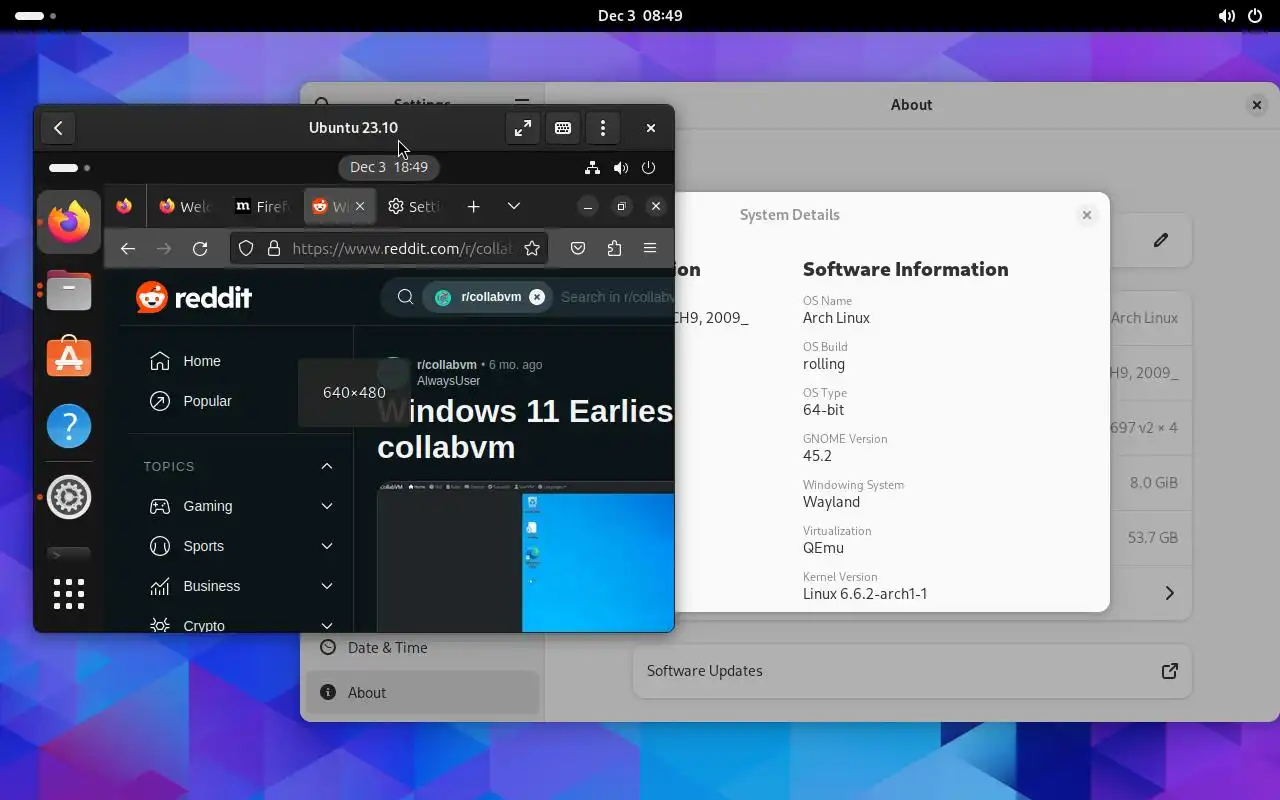The width and height of the screenshot is (1280, 800).
Task: Click the host top bar volume icon
Action: (1226, 16)
